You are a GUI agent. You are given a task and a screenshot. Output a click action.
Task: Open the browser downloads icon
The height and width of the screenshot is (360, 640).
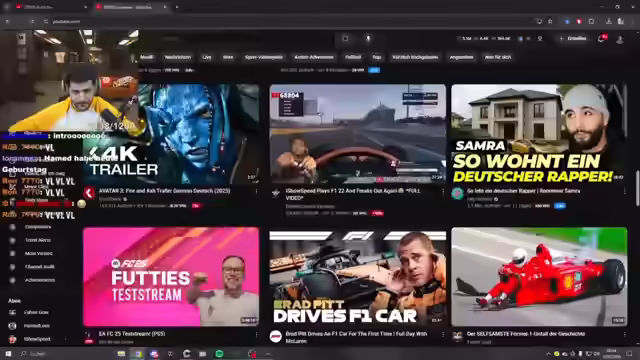[609, 21]
